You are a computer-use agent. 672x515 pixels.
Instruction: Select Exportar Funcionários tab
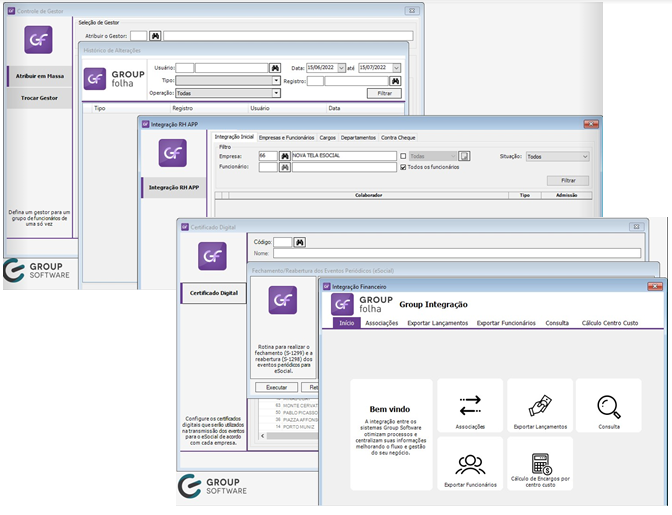click(x=506, y=323)
